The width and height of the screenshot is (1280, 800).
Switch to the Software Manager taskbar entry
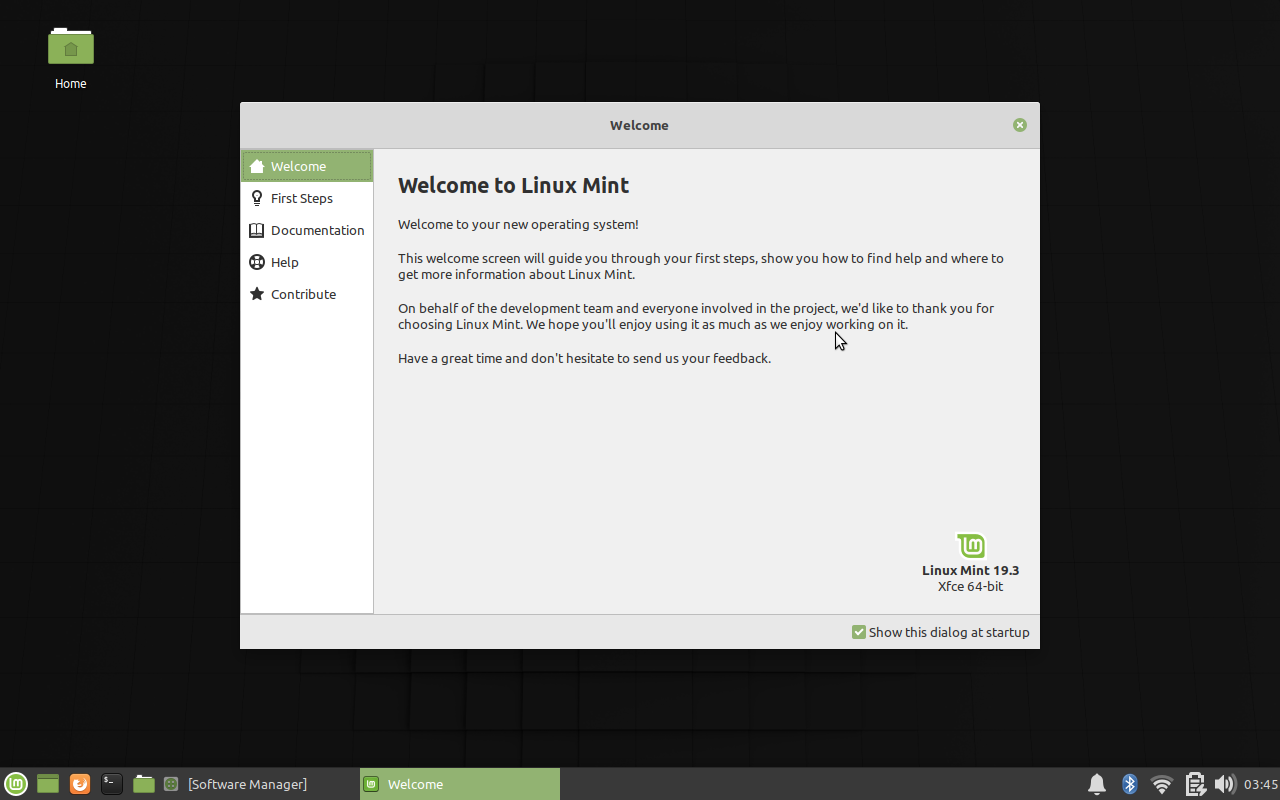pyautogui.click(x=247, y=784)
